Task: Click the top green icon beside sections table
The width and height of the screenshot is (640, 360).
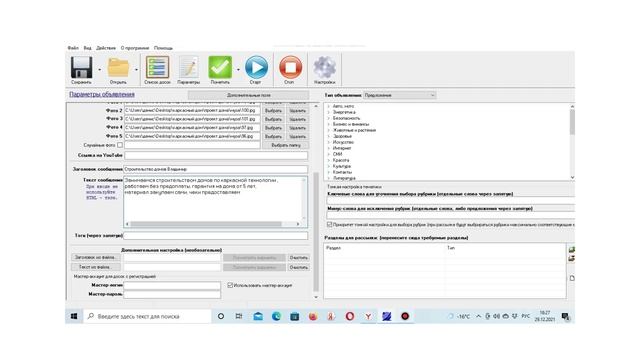Action: point(571,249)
